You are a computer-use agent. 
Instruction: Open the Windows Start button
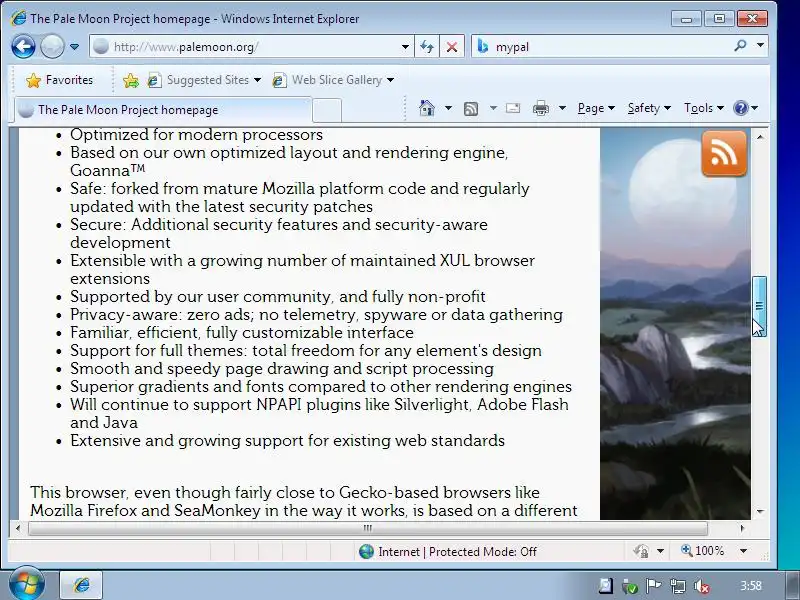pos(26,584)
